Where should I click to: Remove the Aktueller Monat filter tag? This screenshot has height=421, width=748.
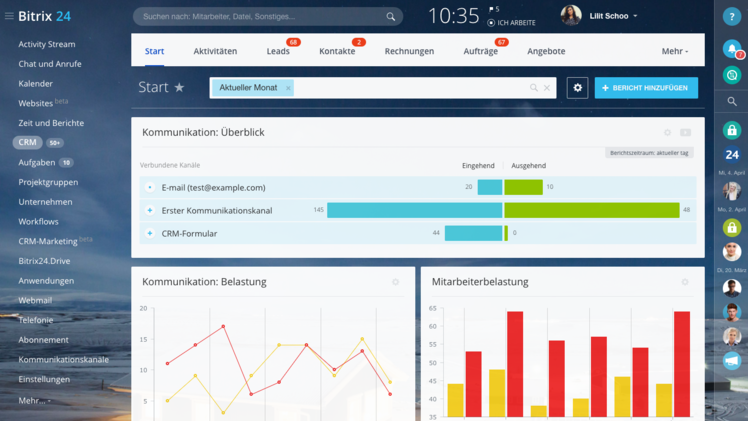pos(288,88)
